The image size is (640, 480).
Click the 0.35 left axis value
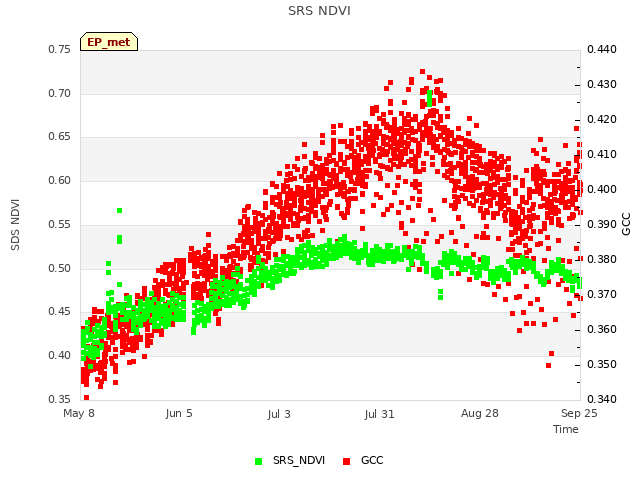[x=60, y=399]
